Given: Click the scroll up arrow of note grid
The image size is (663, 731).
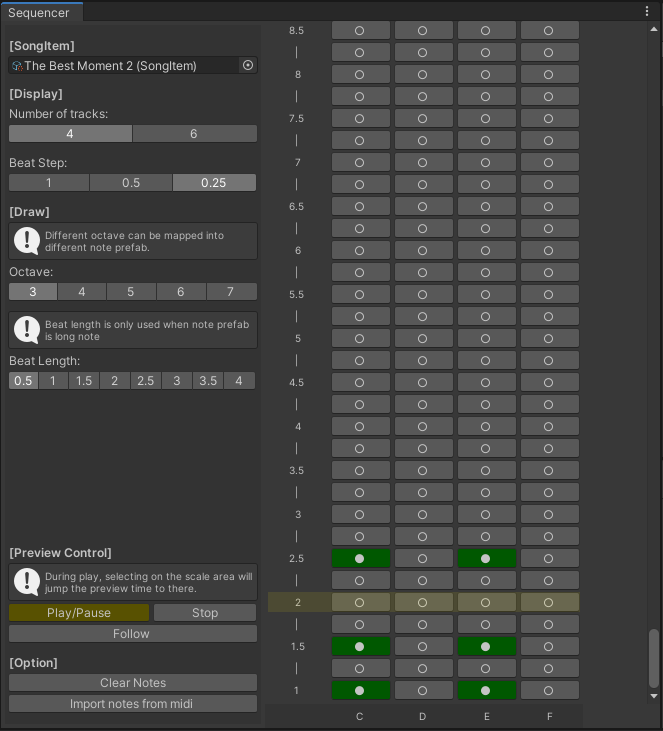Looking at the screenshot, I should pyautogui.click(x=654, y=29).
